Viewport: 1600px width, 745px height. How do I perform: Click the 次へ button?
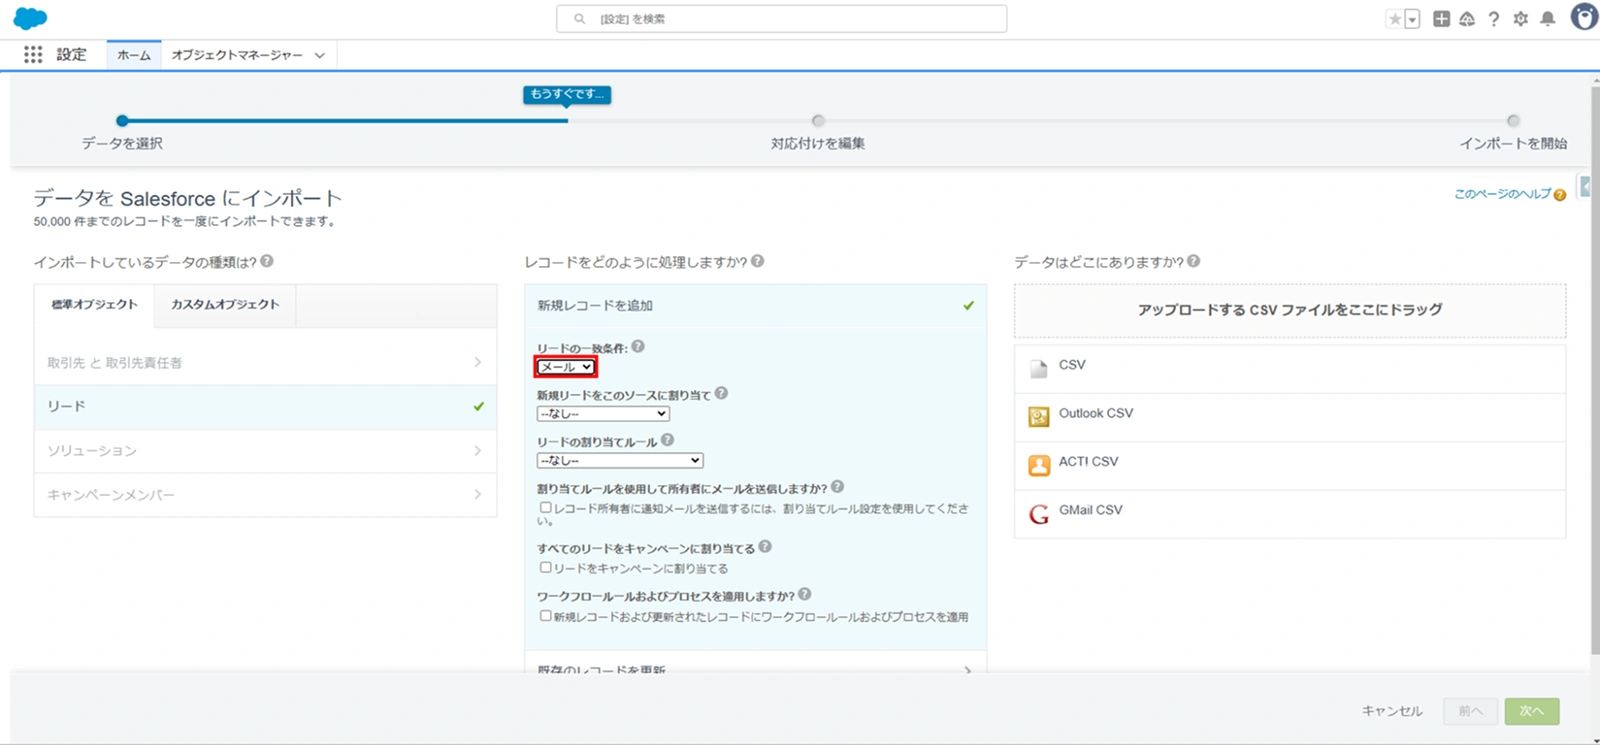pos(1532,711)
